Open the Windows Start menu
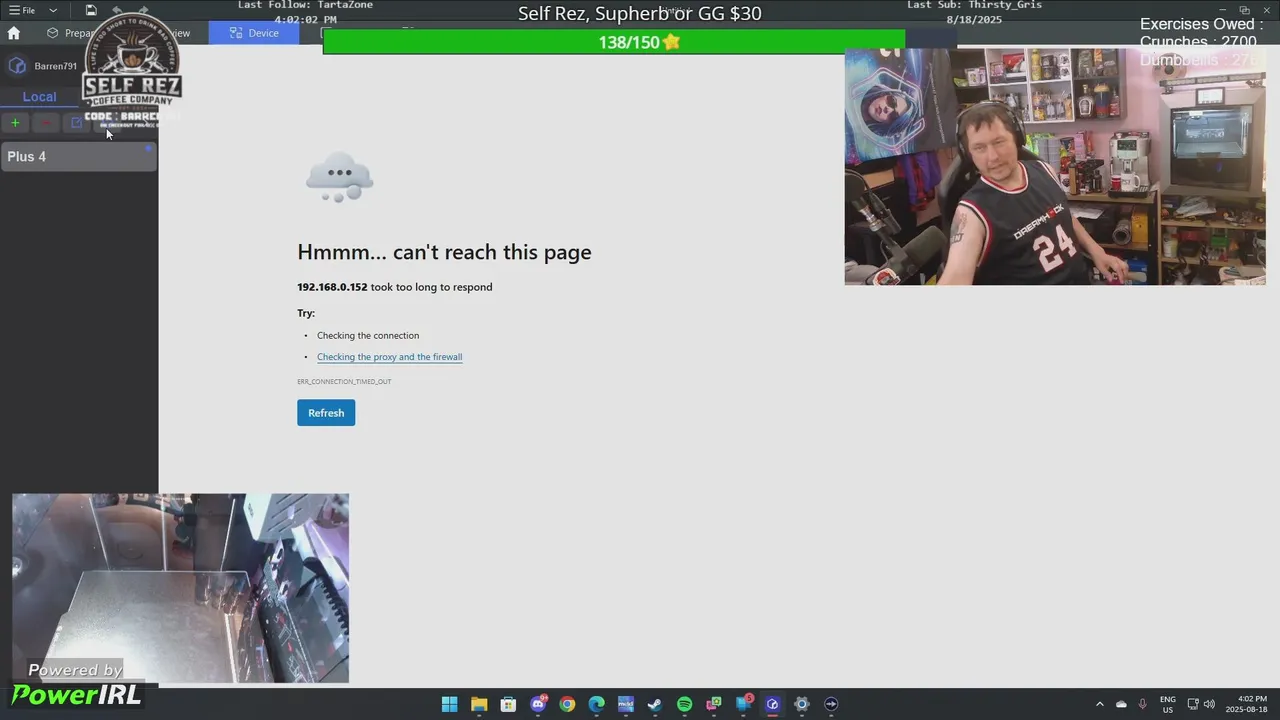The width and height of the screenshot is (1280, 720). tap(450, 704)
